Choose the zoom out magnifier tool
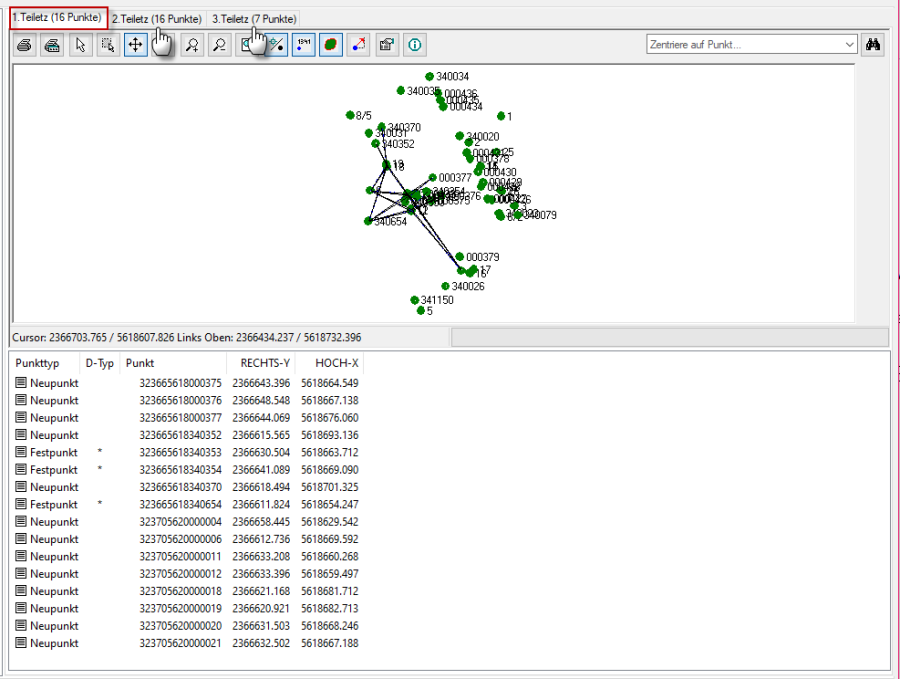Image resolution: width=900 pixels, height=679 pixels. click(x=219, y=45)
